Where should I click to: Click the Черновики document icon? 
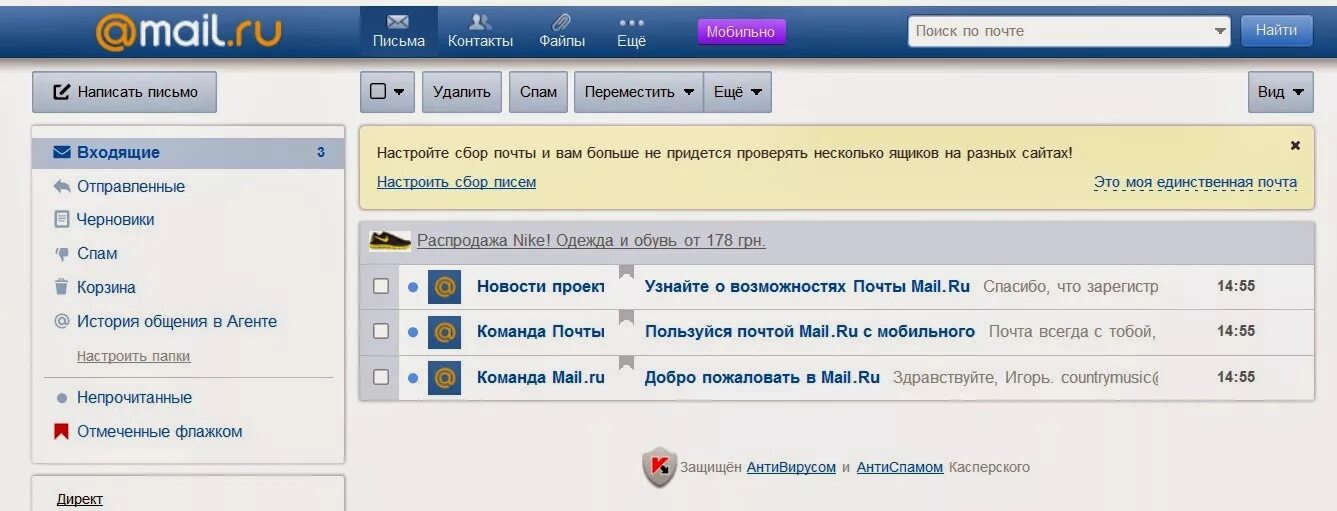[62, 220]
